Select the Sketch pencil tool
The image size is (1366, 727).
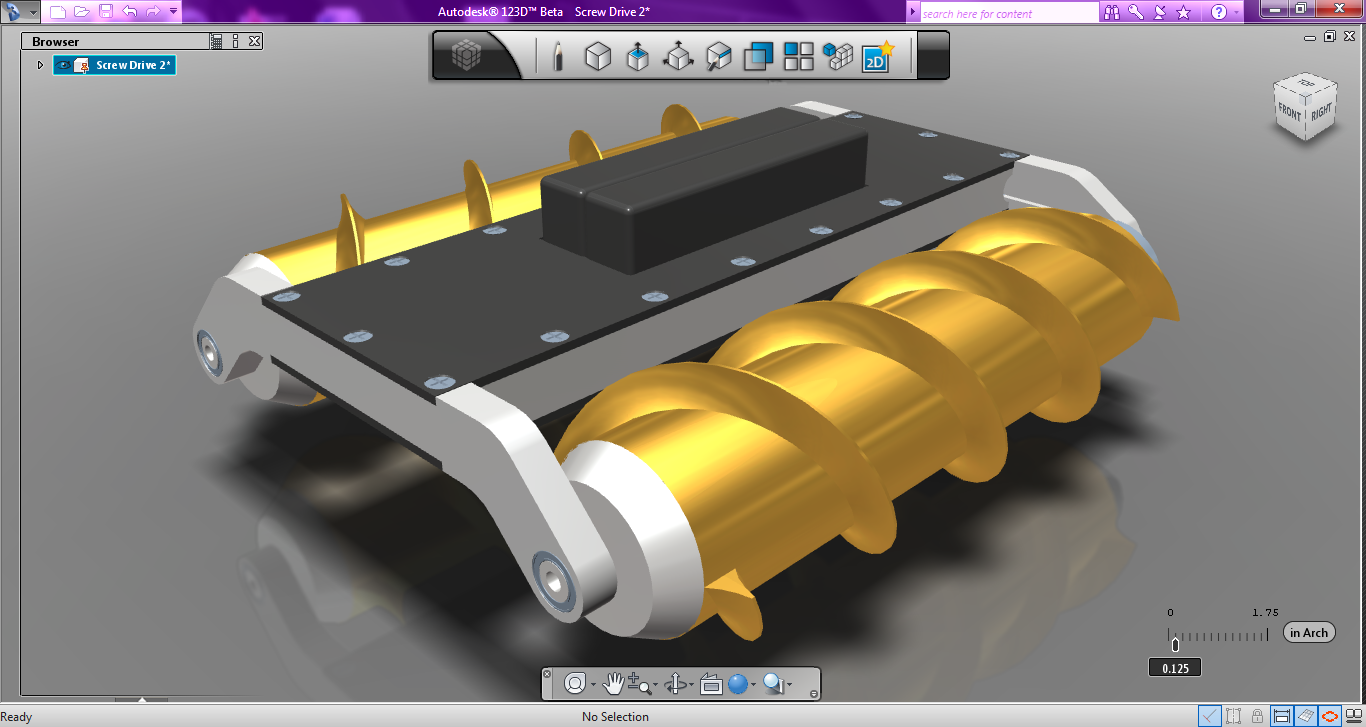(x=558, y=56)
